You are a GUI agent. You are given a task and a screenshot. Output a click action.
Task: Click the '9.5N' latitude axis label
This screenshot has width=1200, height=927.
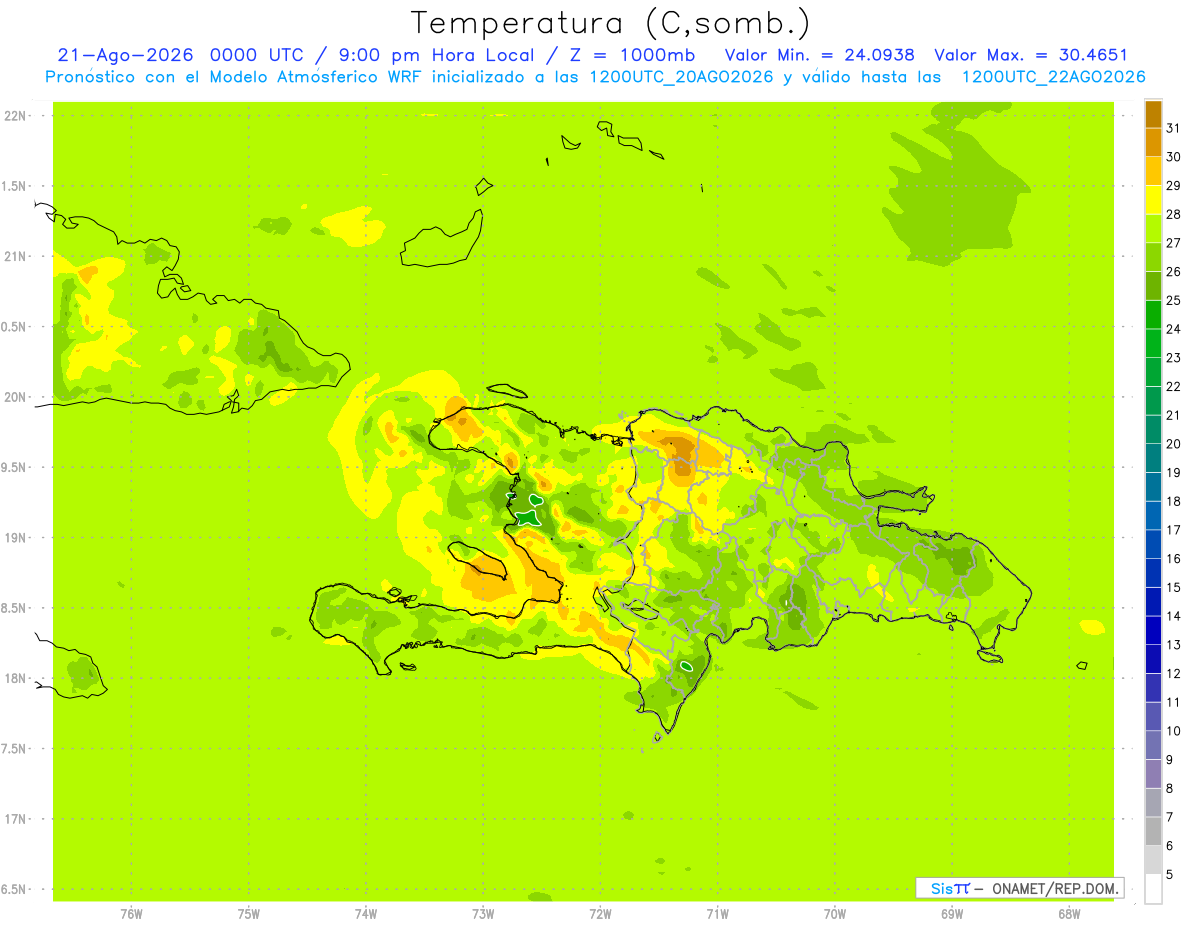click(x=15, y=468)
